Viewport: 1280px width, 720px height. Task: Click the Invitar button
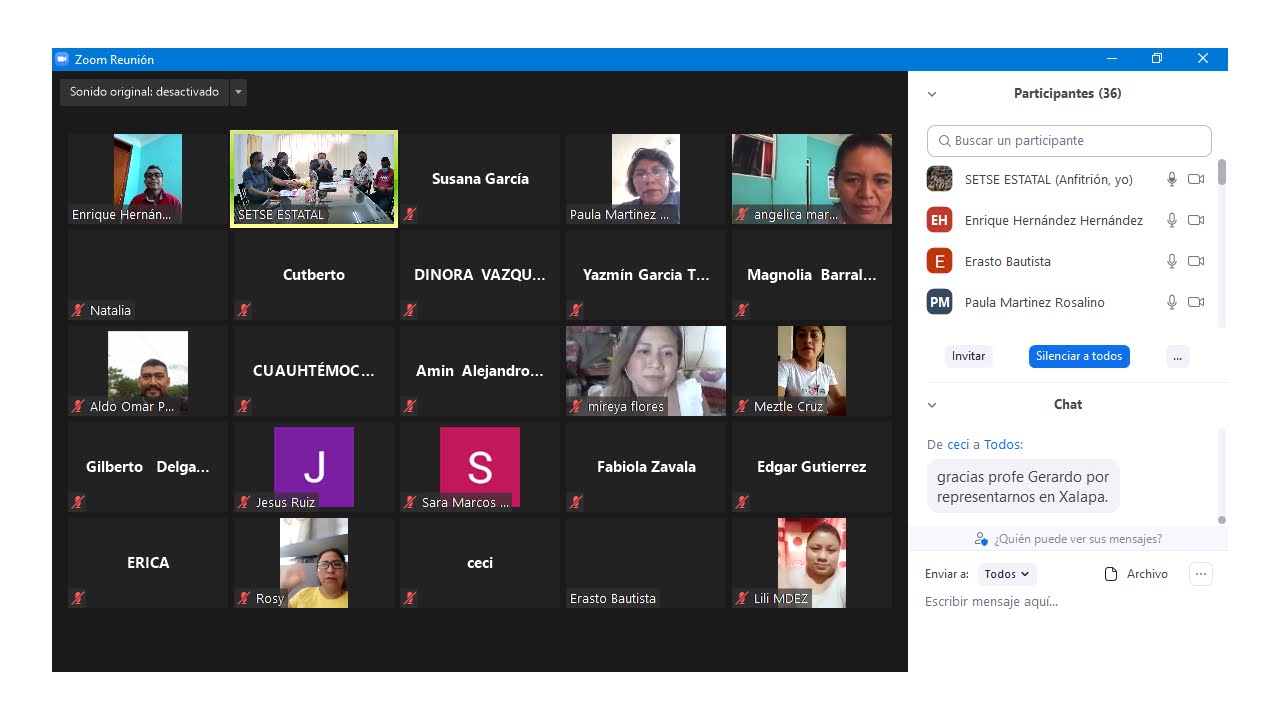(x=968, y=356)
